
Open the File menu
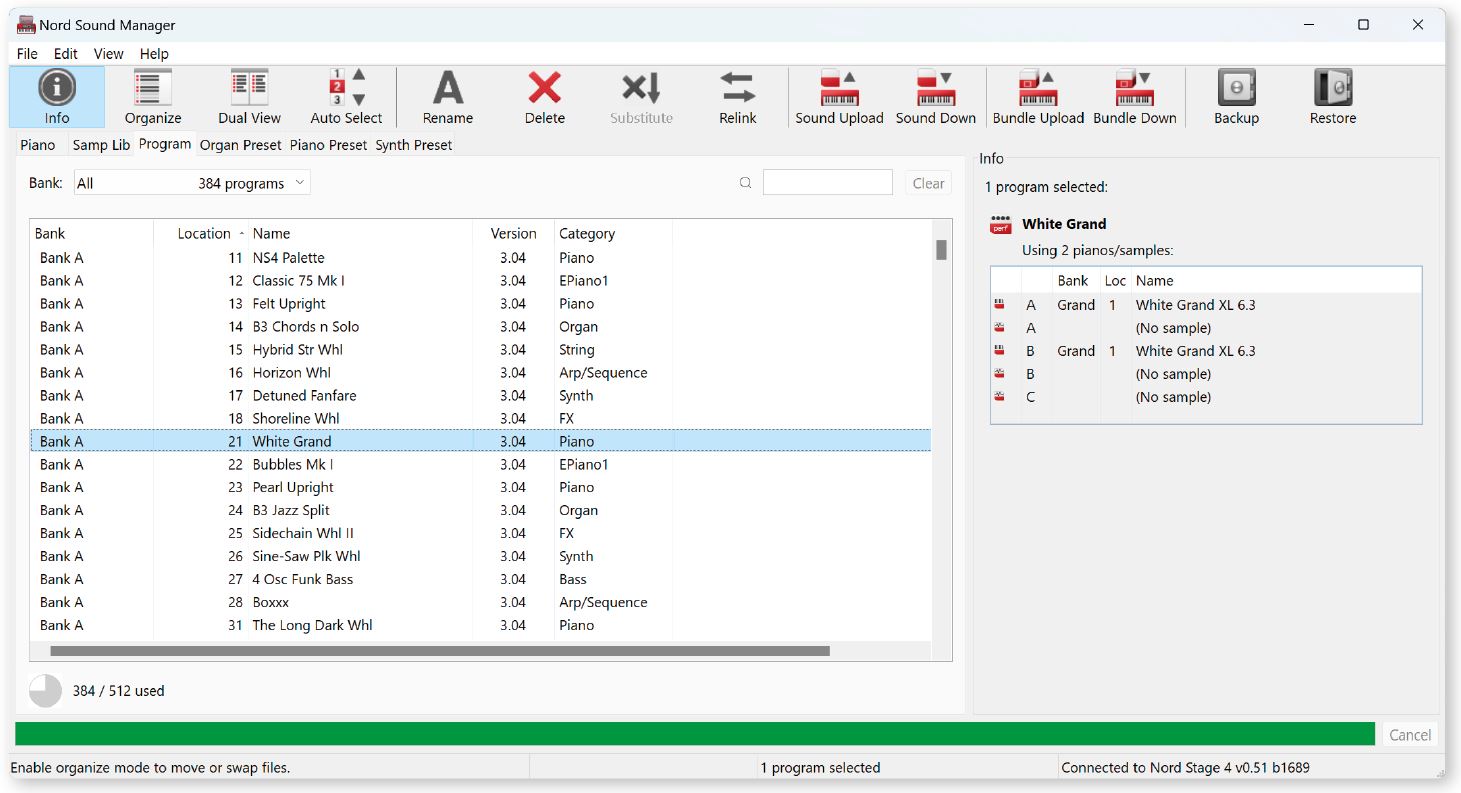pos(27,54)
